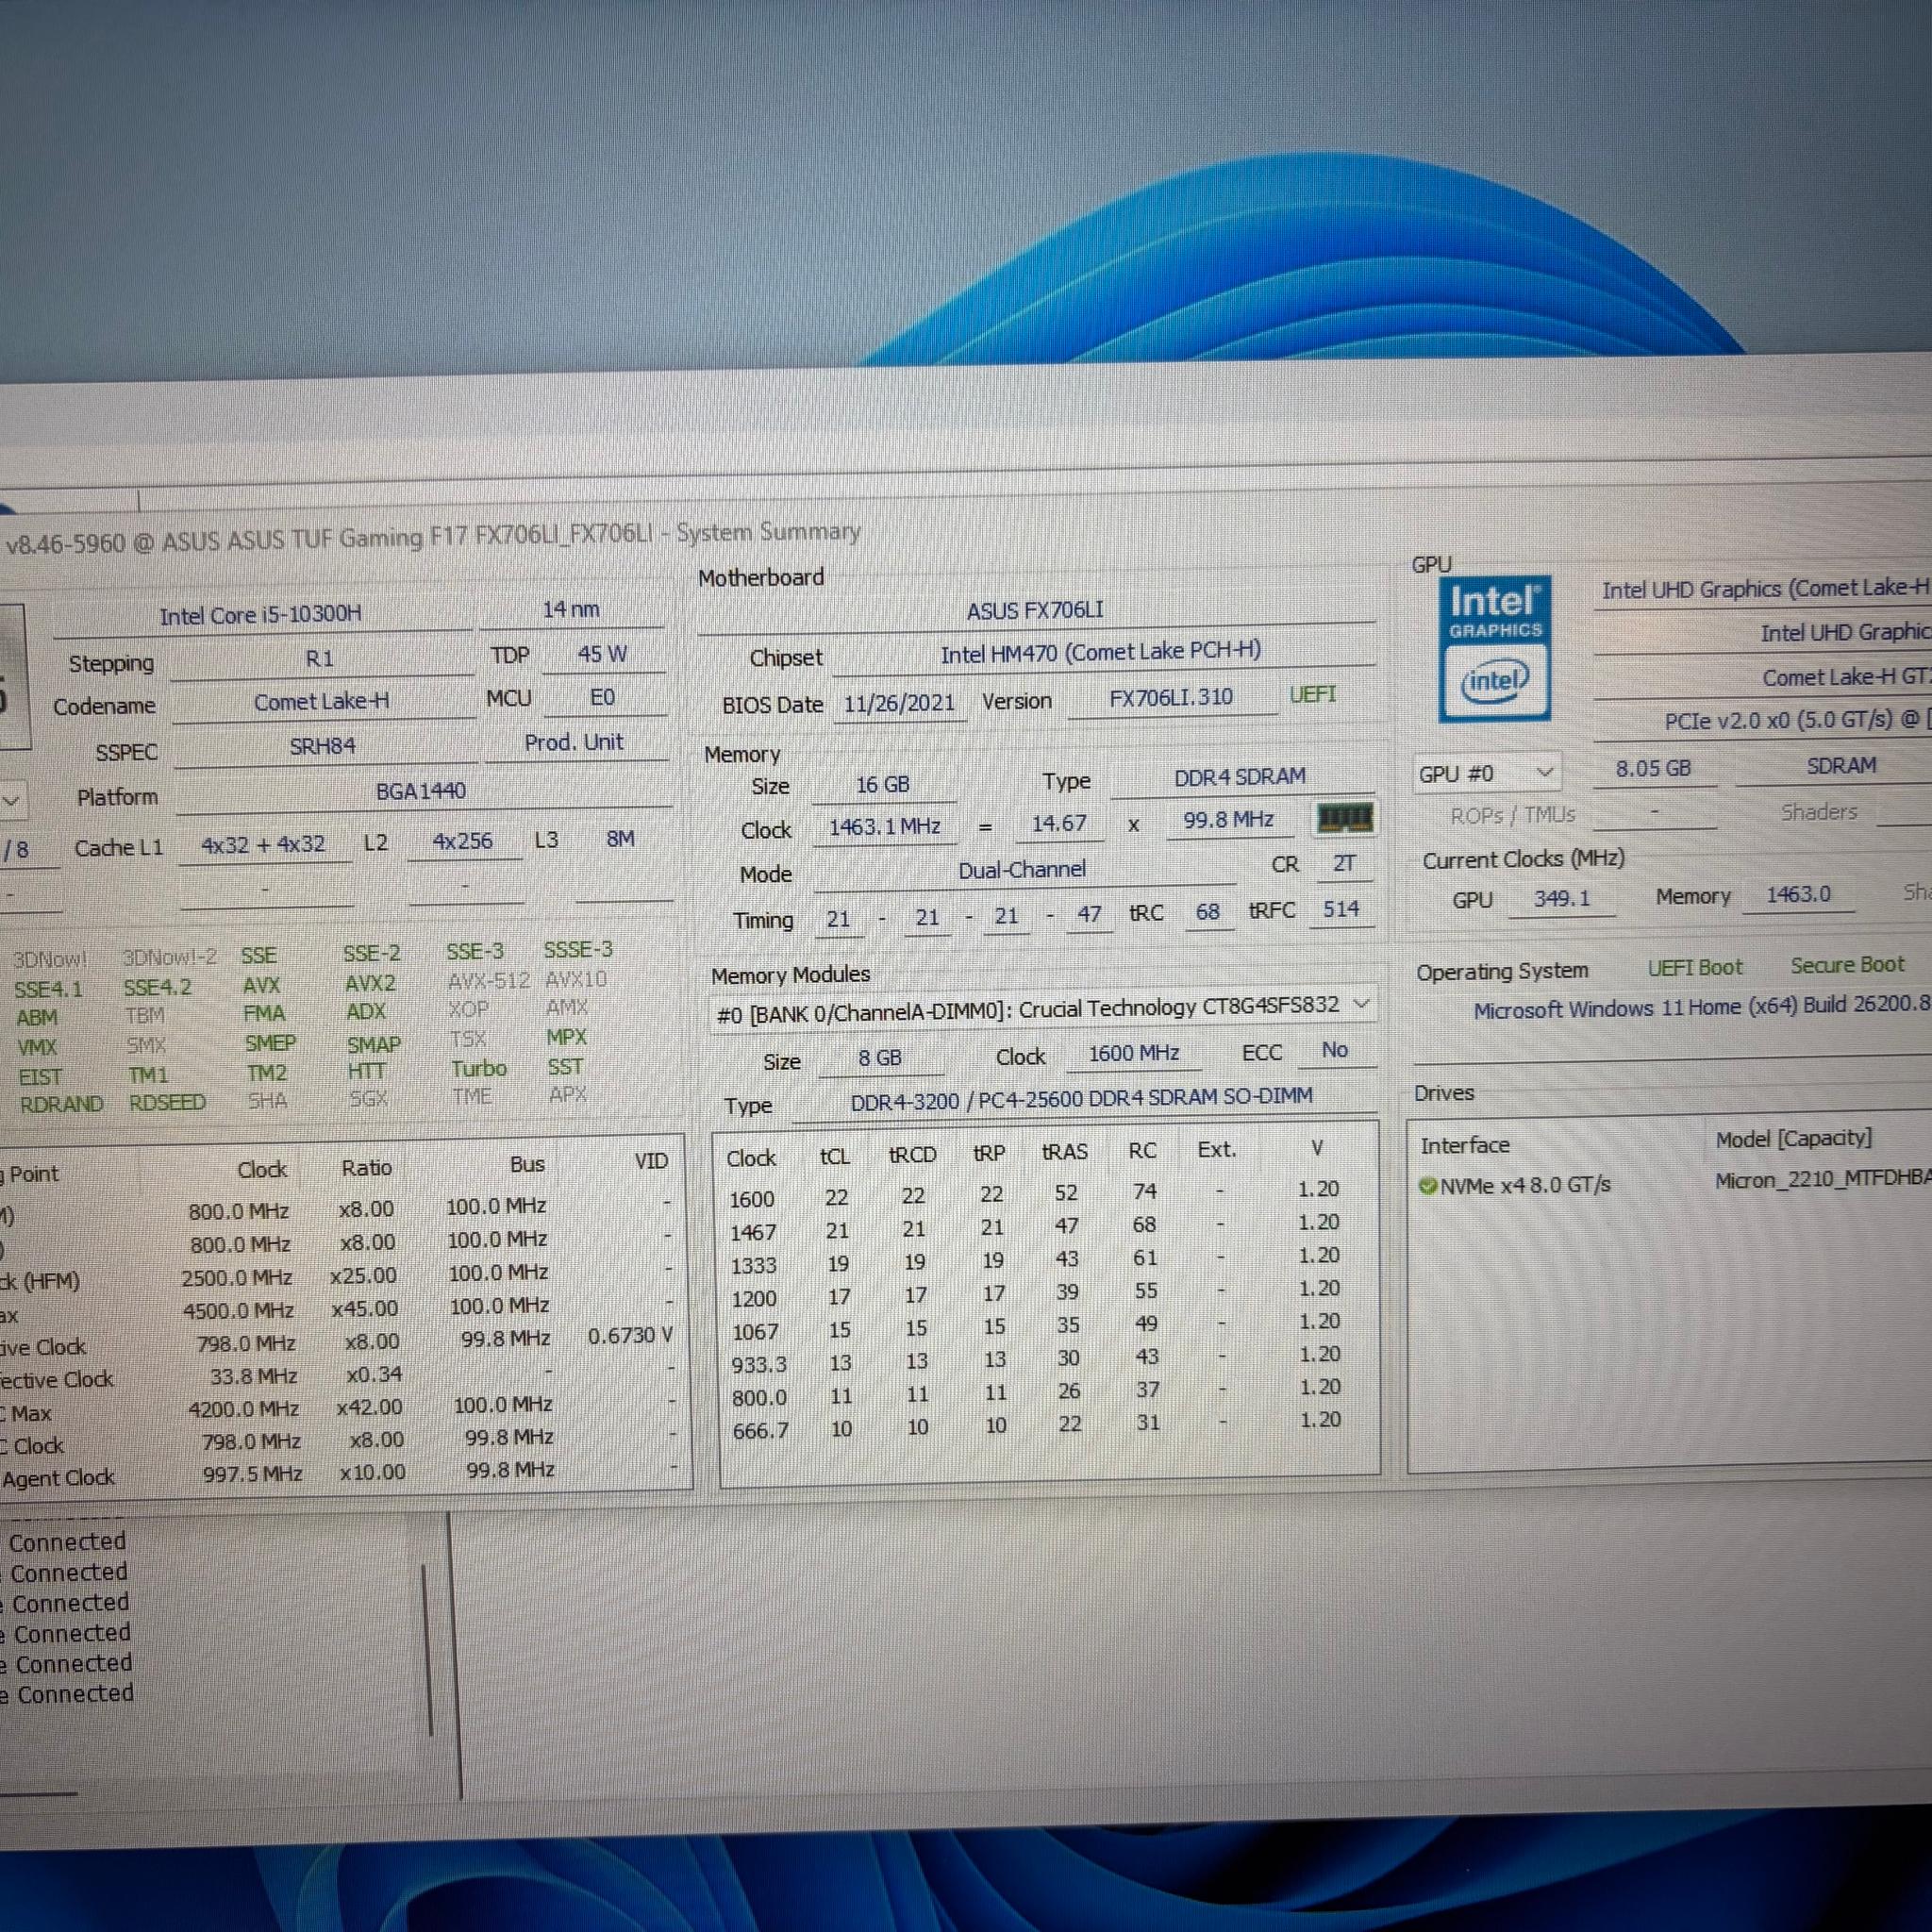Click the Stepping value R1
This screenshot has height=1932, width=1932.
[320, 659]
